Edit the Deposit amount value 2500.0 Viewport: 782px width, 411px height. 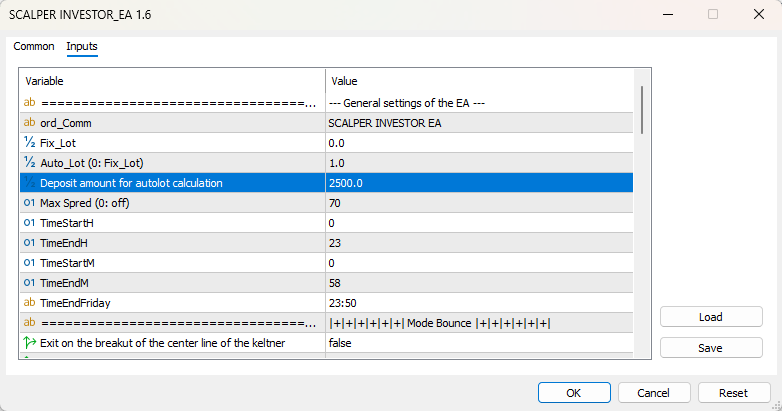tap(346, 183)
